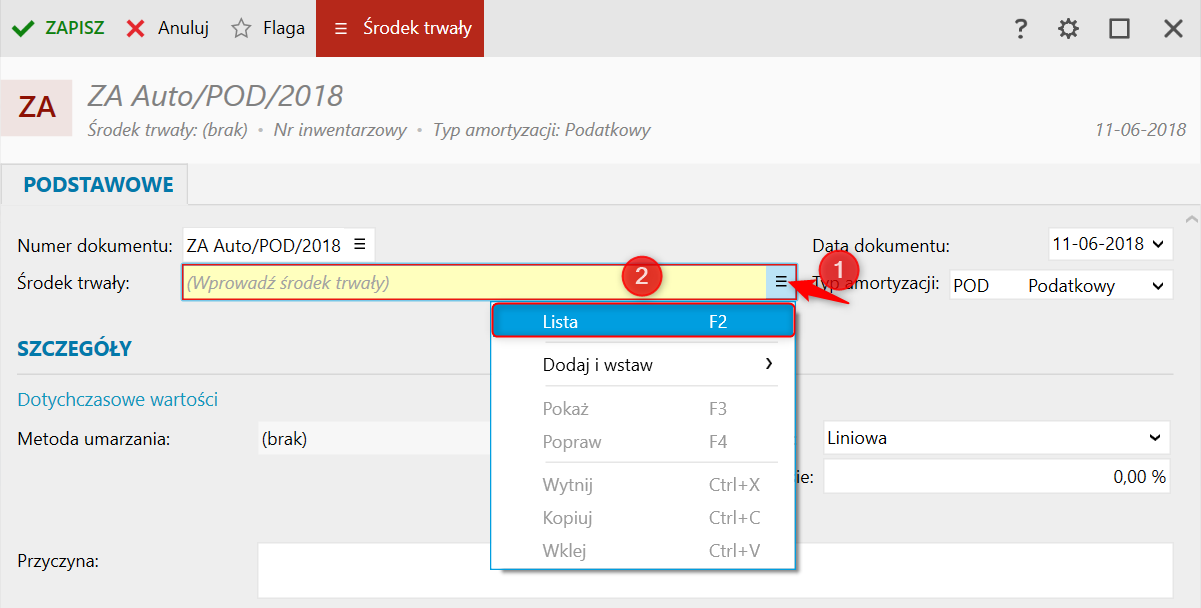Choose Lista from the context menu
The image size is (1201, 608).
click(x=643, y=321)
